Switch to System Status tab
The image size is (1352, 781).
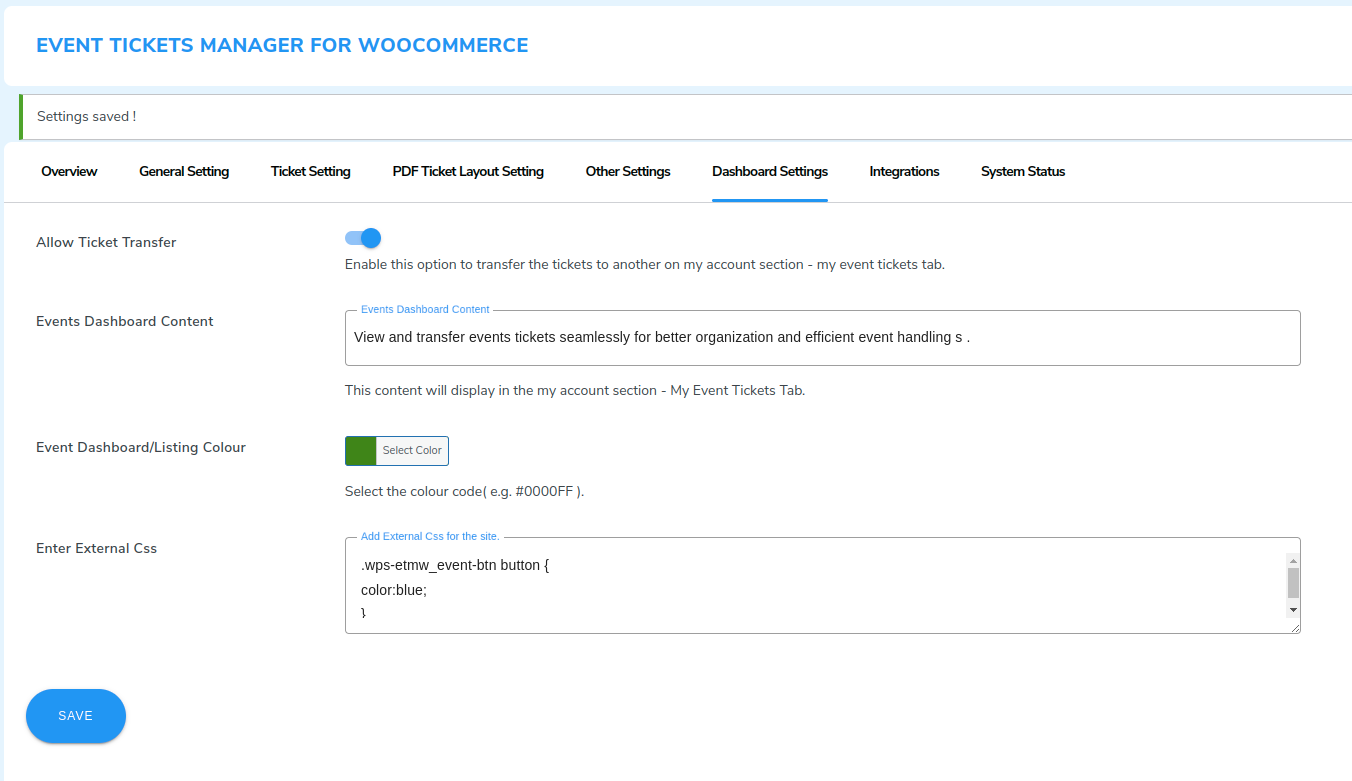tap(1023, 171)
